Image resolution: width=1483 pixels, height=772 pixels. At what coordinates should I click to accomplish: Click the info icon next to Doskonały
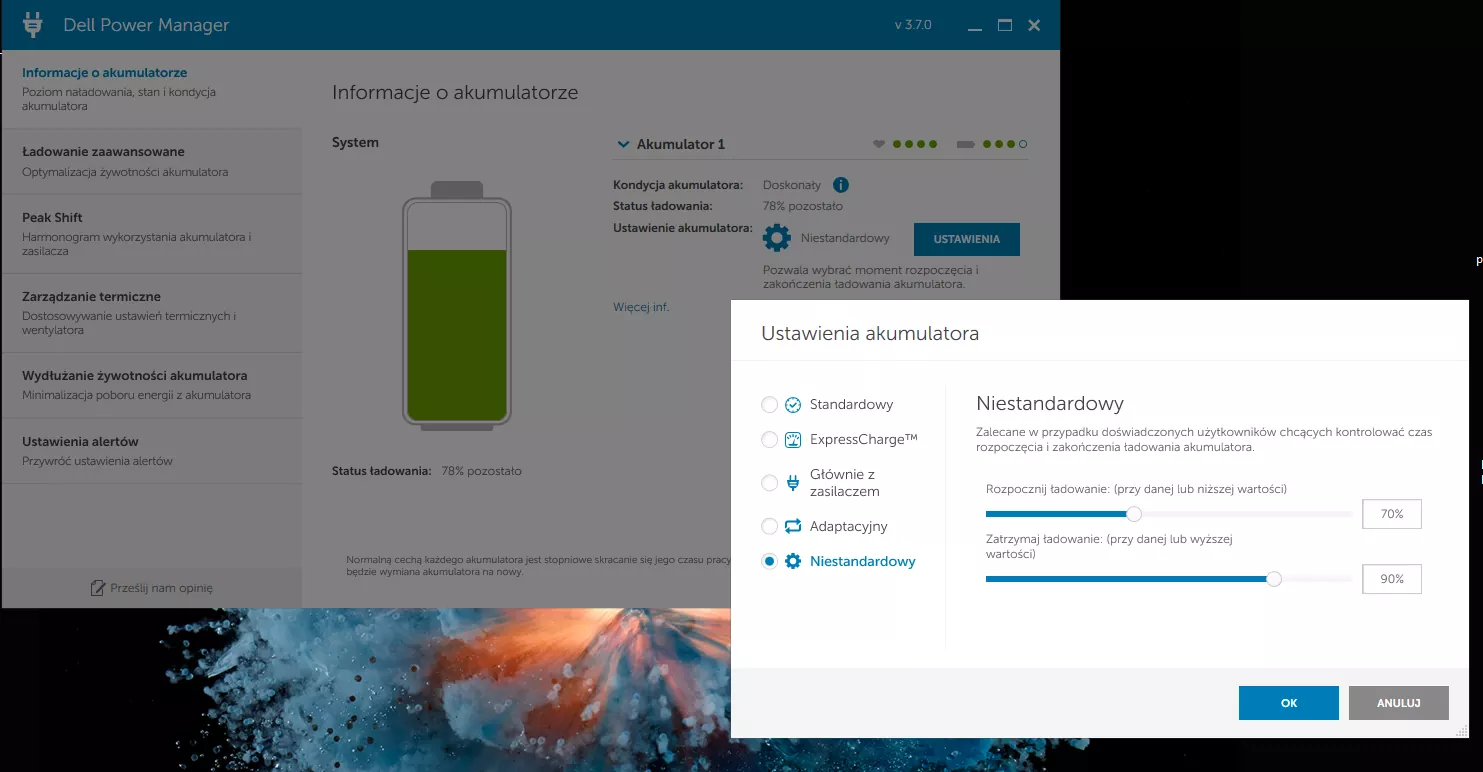click(841, 185)
